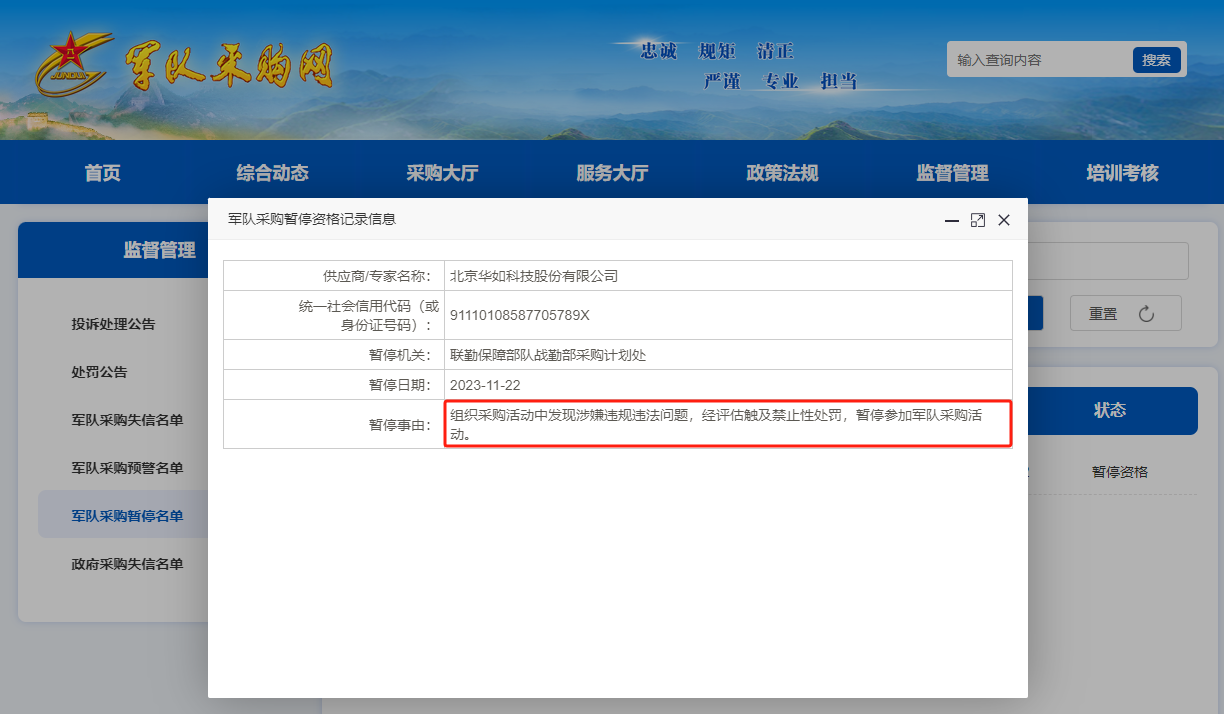Click the 暂停机关 label cell
1224x714 pixels.
click(x=334, y=355)
